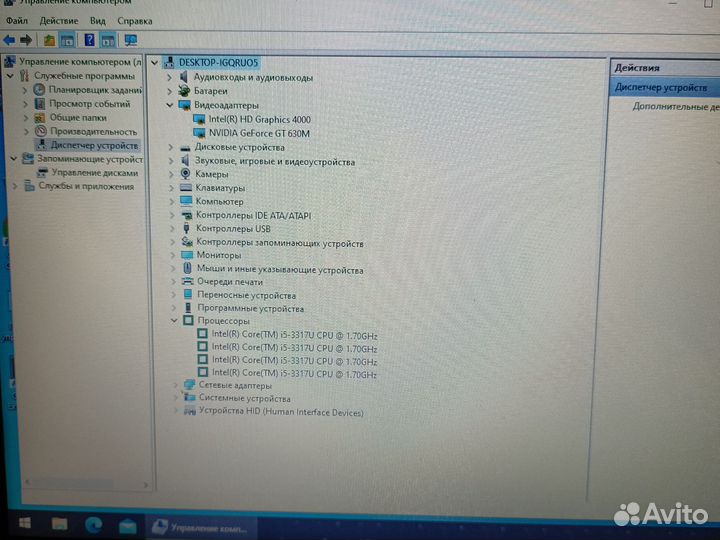Click Контроллеры запоминающих устройств icon

186,242
